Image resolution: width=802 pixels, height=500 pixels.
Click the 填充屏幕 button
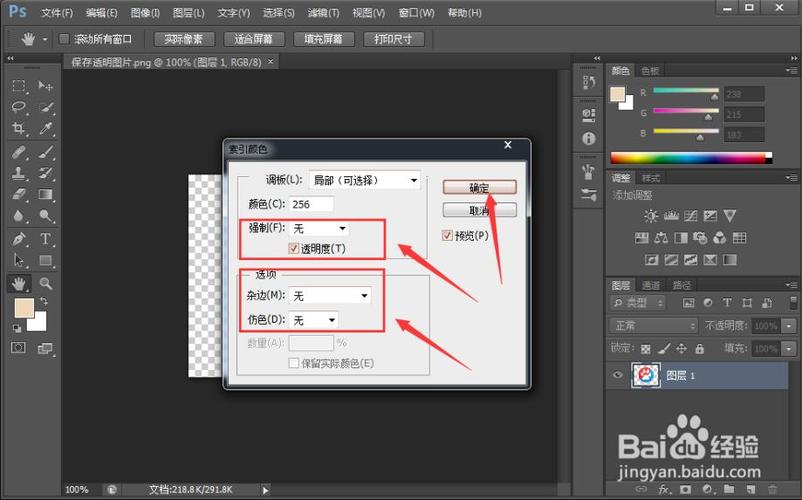click(x=323, y=39)
